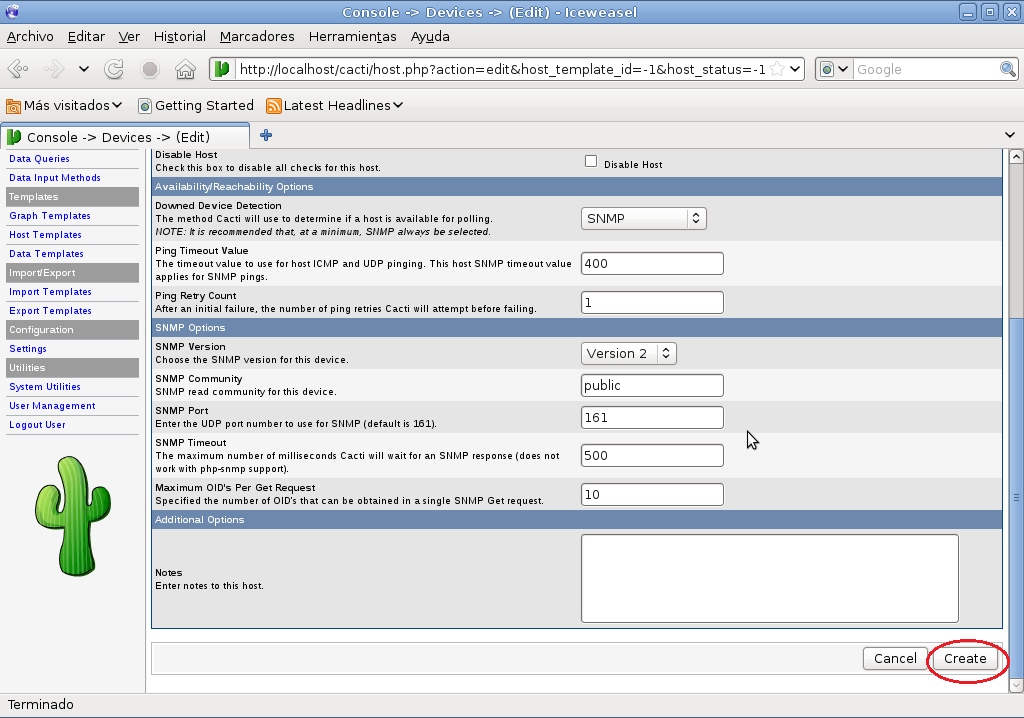Screen dimensions: 1024x718
Task: Click the Google search magnifier icon
Action: click(x=1007, y=69)
